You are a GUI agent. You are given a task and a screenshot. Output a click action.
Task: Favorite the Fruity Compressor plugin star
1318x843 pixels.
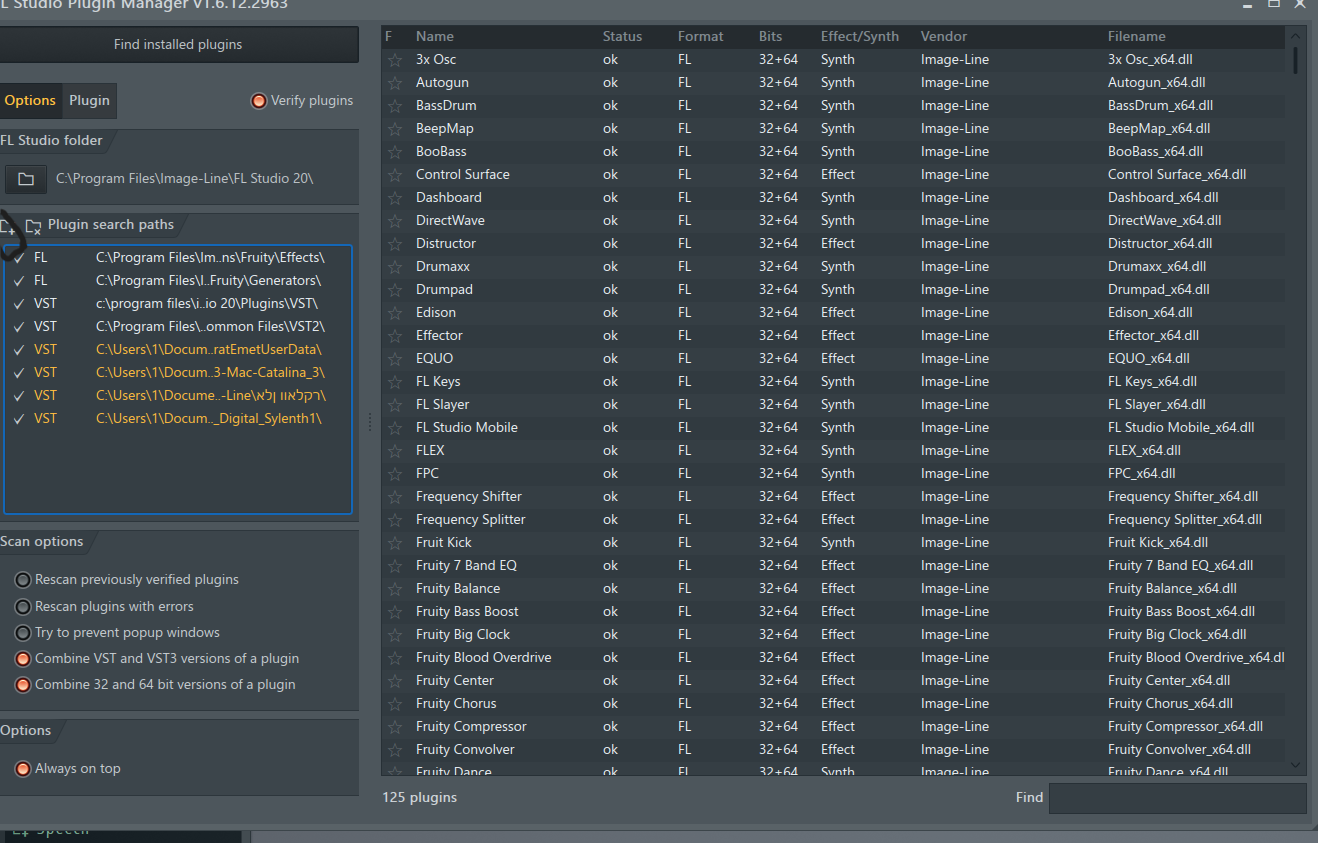coord(395,727)
